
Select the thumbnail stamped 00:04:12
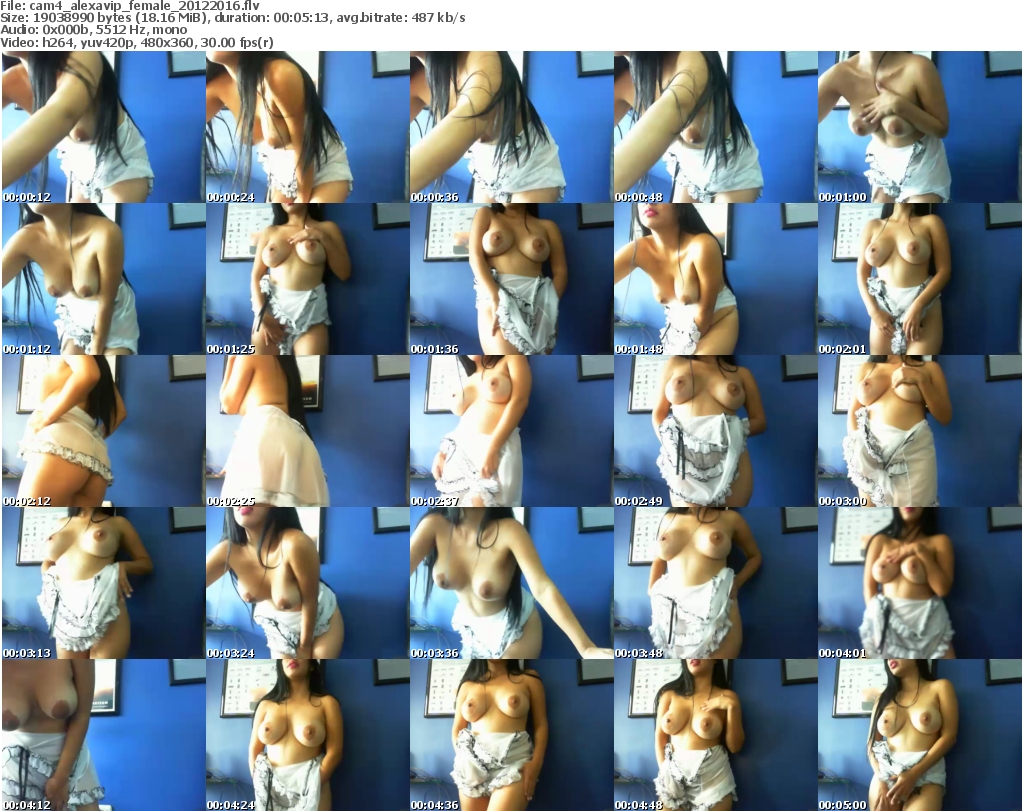pyautogui.click(x=104, y=735)
